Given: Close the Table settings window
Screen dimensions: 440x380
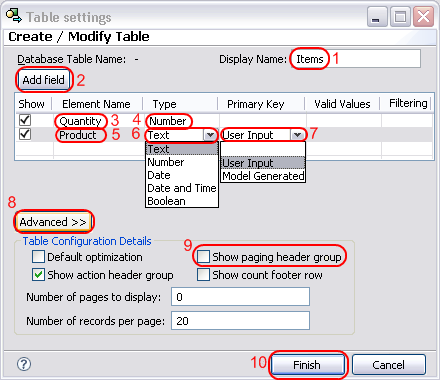Looking at the screenshot, I should point(423,17).
